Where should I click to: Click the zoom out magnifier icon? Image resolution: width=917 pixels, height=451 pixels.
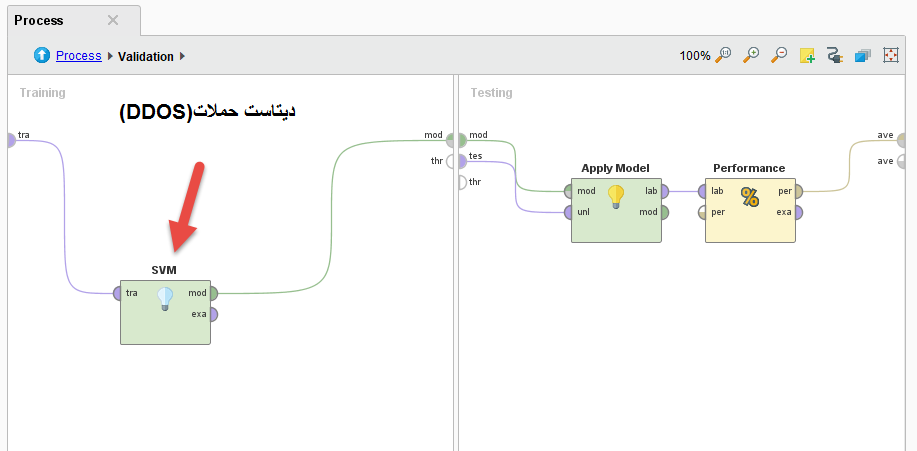(779, 56)
